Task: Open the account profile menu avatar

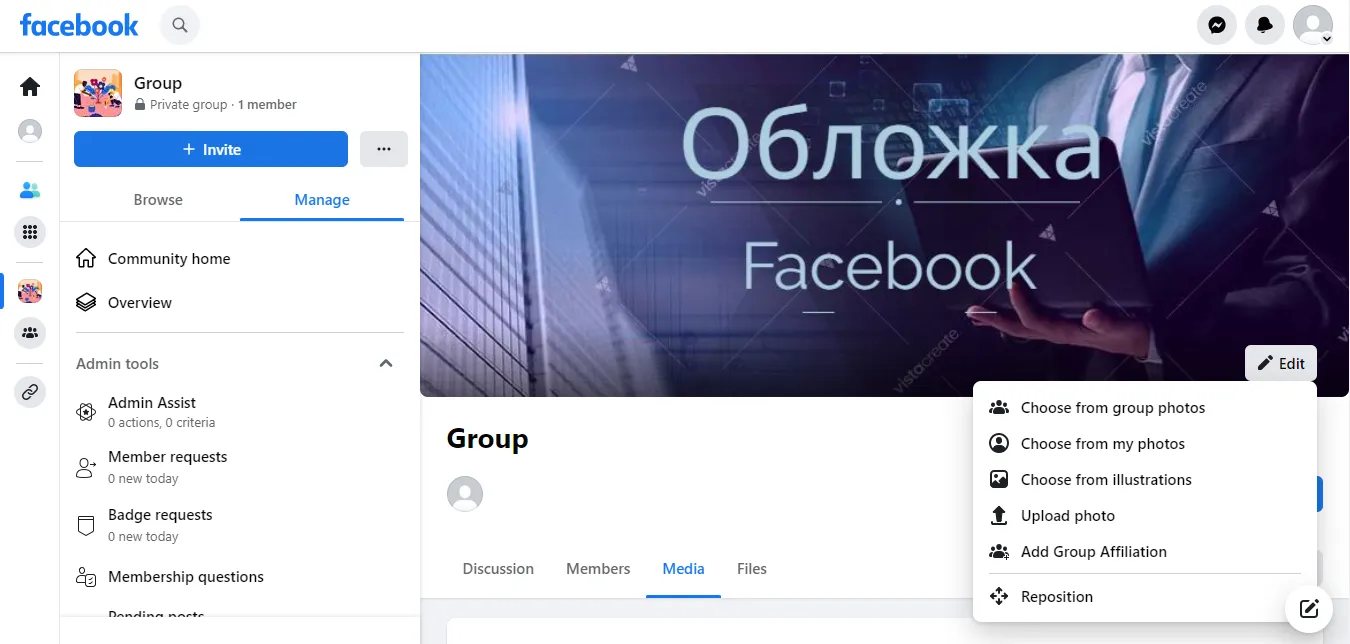Action: 1313,25
